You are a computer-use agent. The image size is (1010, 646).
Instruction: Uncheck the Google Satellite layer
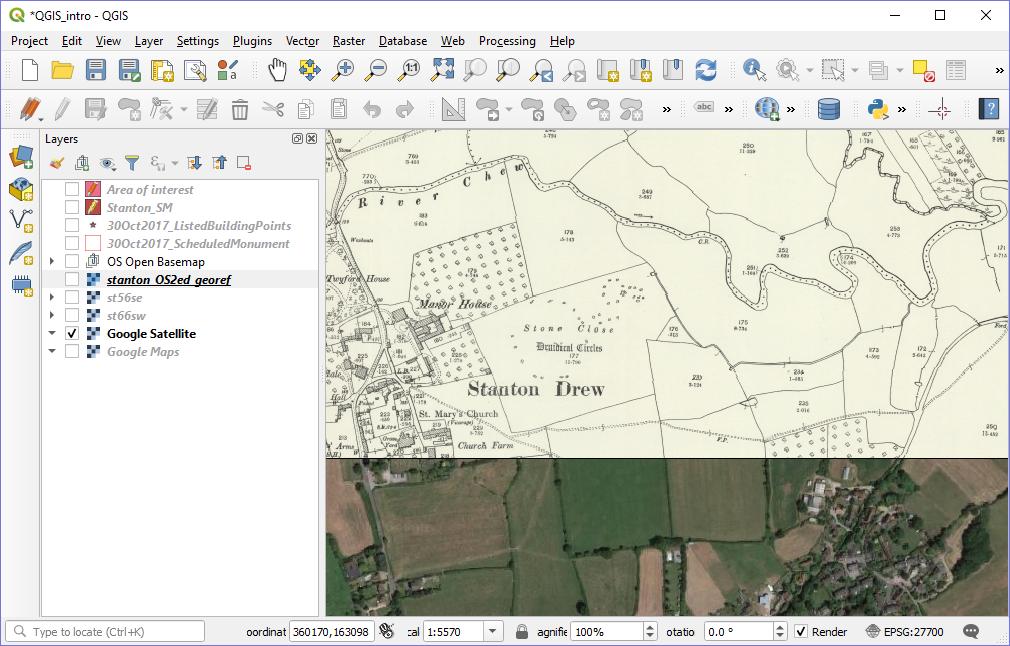pos(70,334)
